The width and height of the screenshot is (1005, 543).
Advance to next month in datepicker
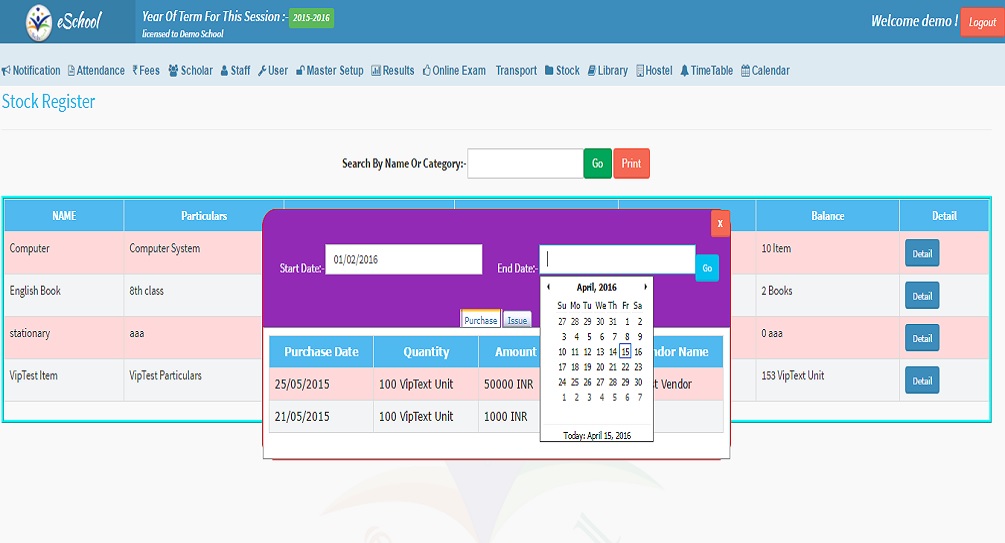645,287
